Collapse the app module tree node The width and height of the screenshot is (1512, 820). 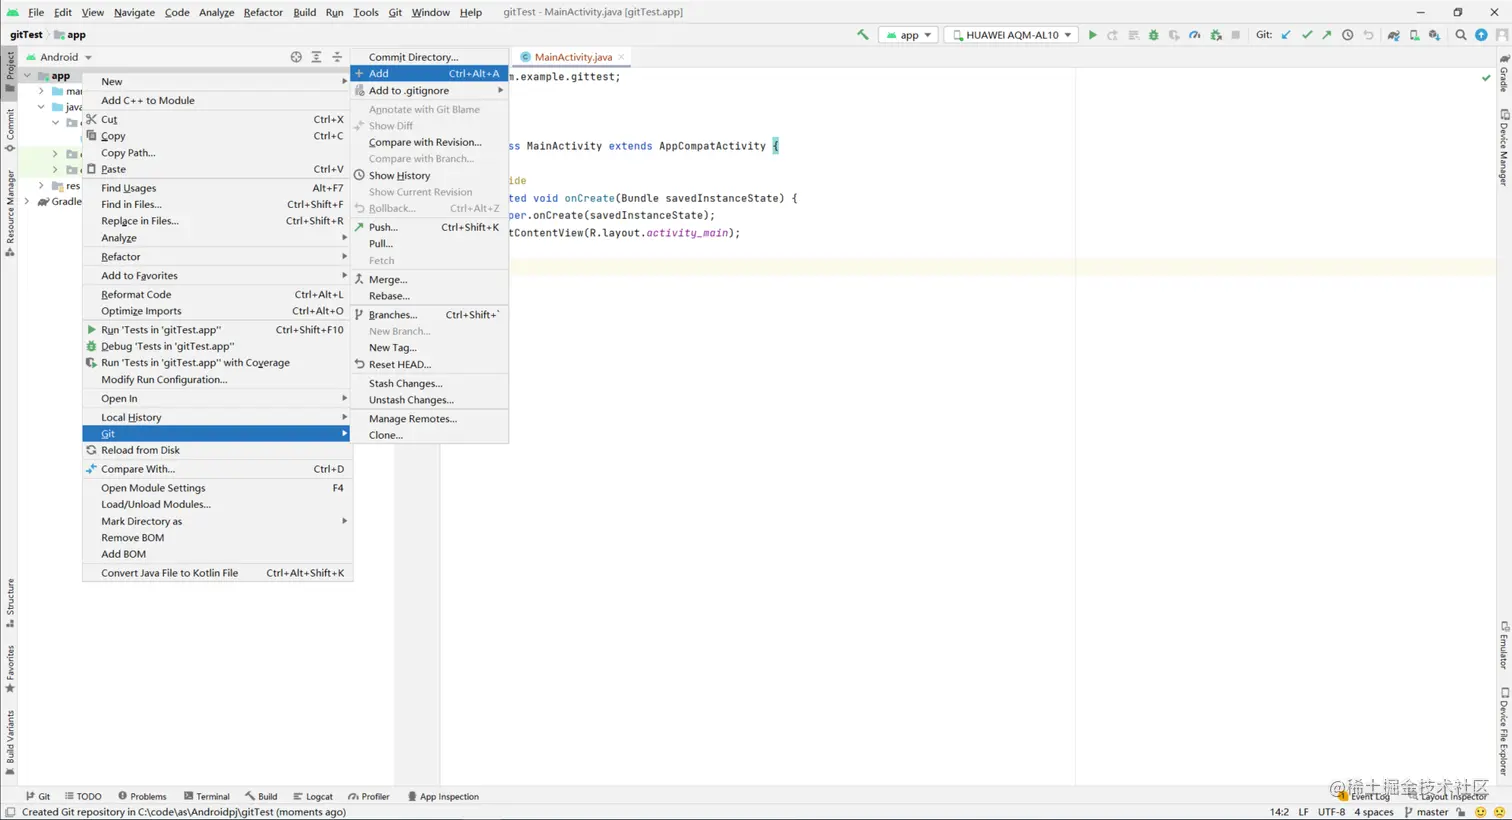click(x=27, y=76)
